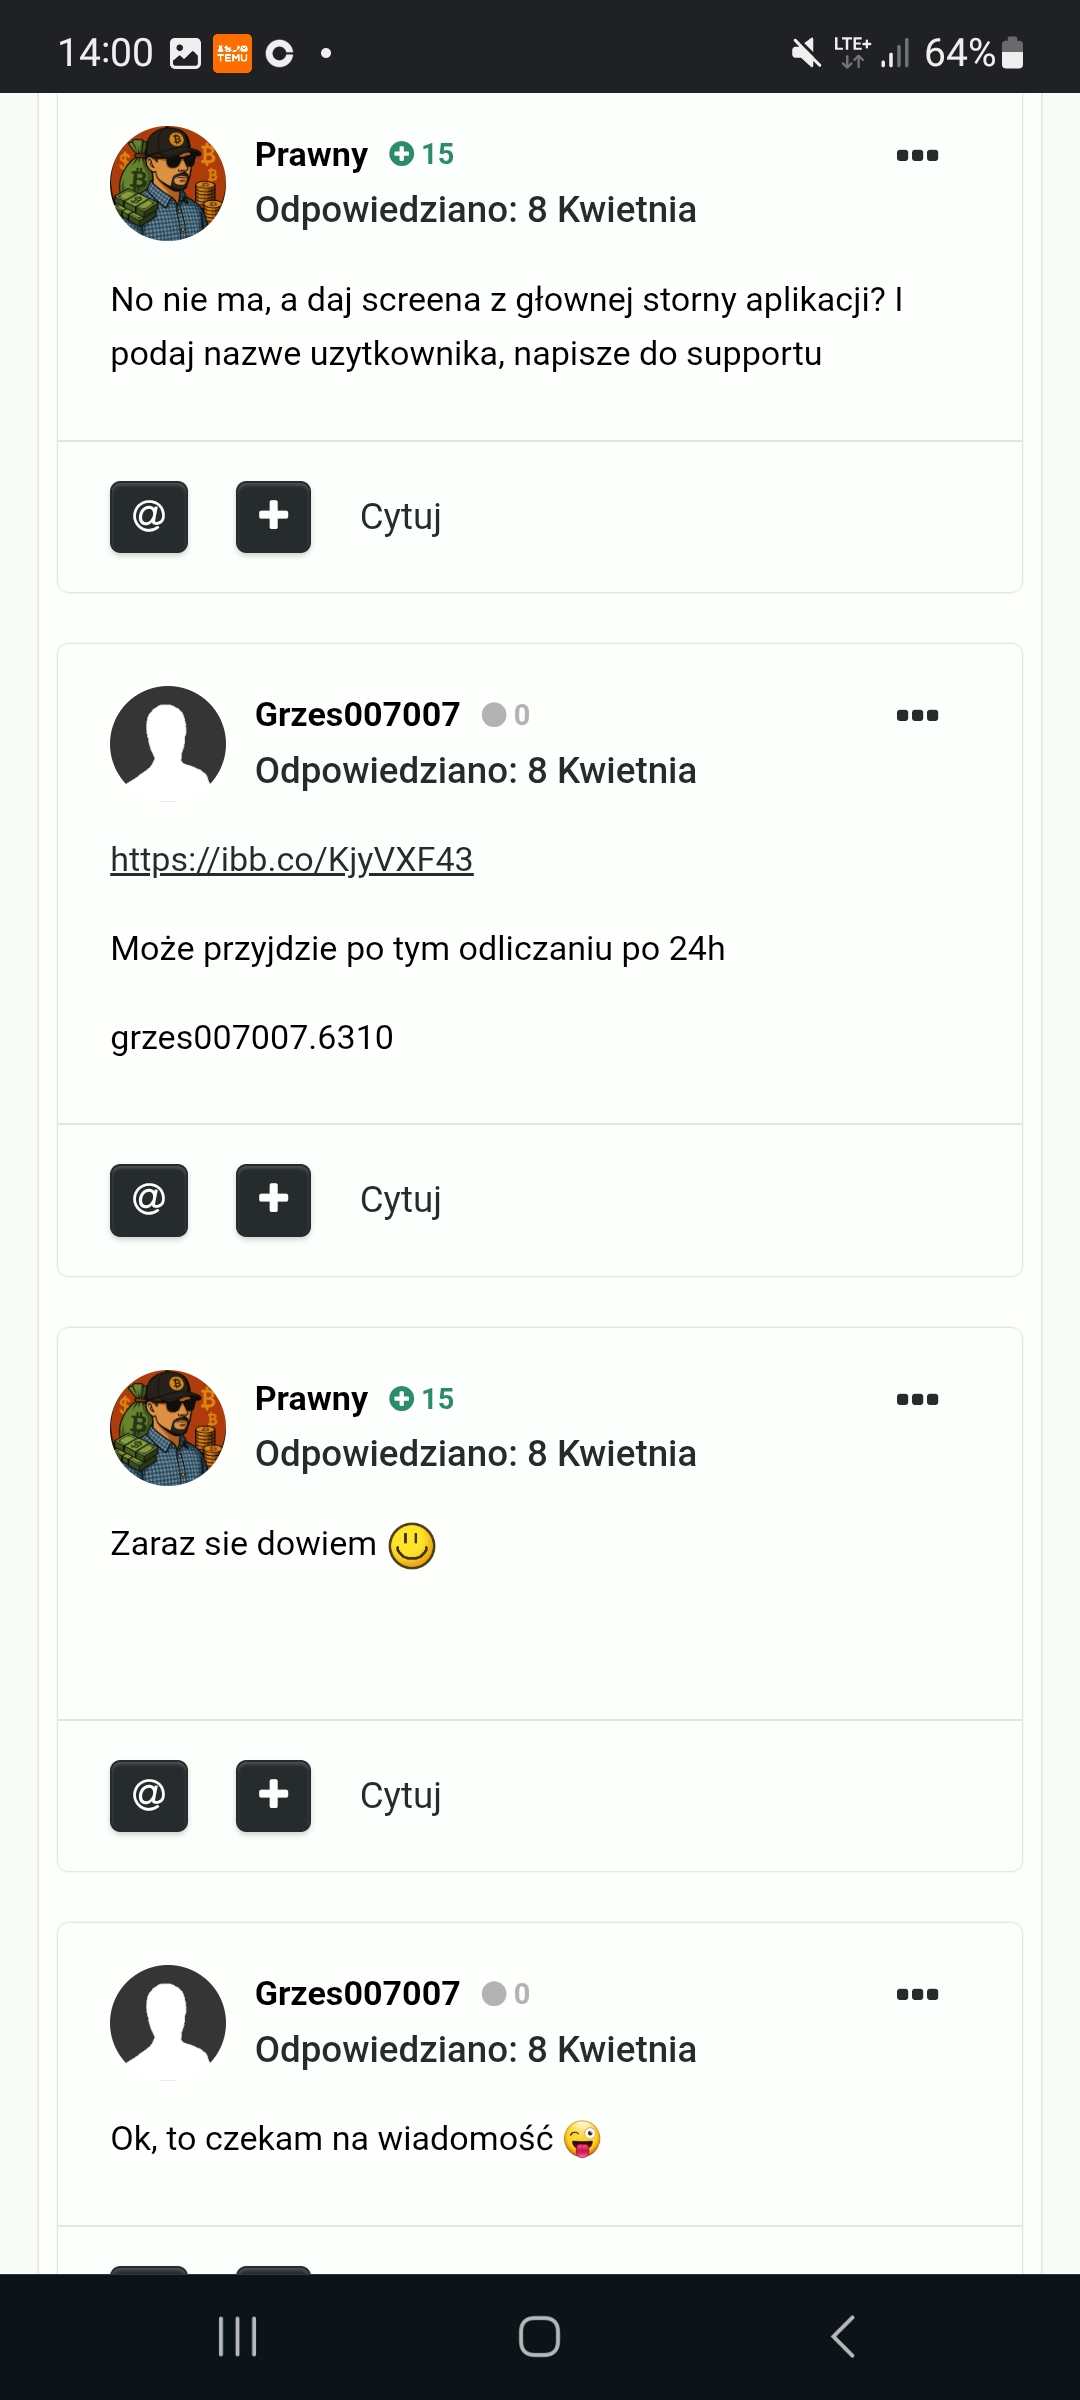This screenshot has height=2400, width=1080.
Task: Tap Prawny's avatar in the top post
Action: [x=168, y=183]
